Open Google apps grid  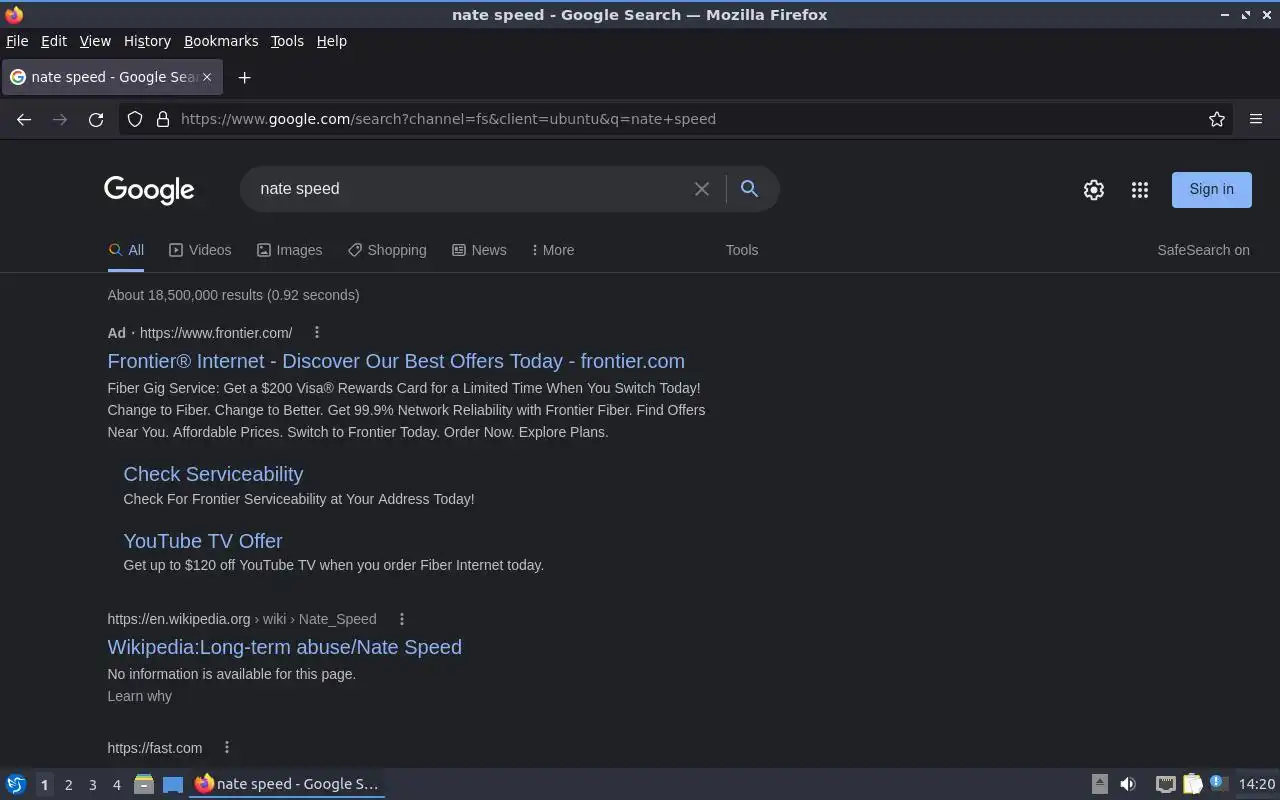click(x=1140, y=190)
